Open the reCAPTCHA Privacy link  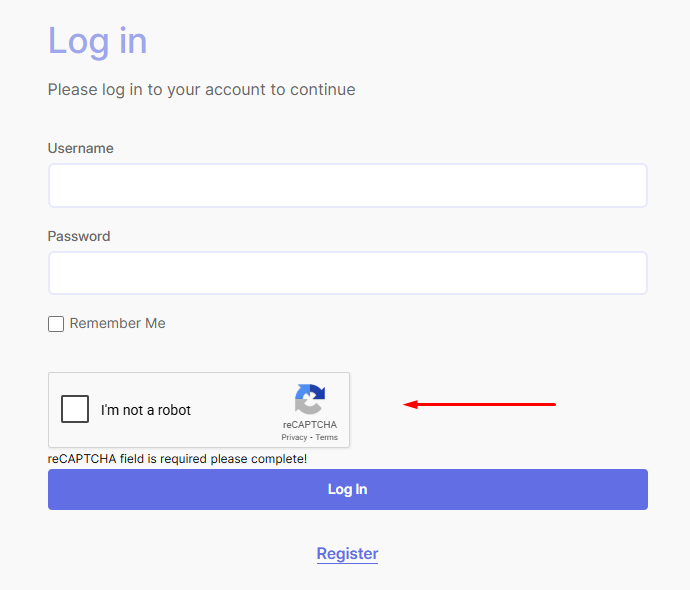294,437
